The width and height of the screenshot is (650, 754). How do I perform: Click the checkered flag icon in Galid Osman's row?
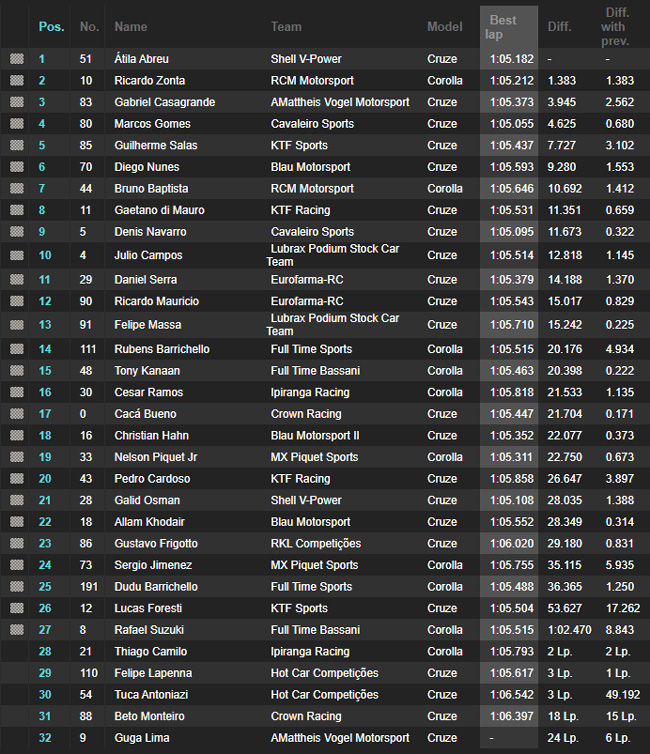(x=17, y=500)
